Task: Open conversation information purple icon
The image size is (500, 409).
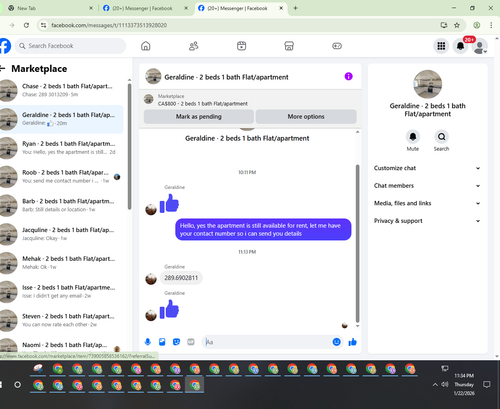Action: pyautogui.click(x=348, y=76)
